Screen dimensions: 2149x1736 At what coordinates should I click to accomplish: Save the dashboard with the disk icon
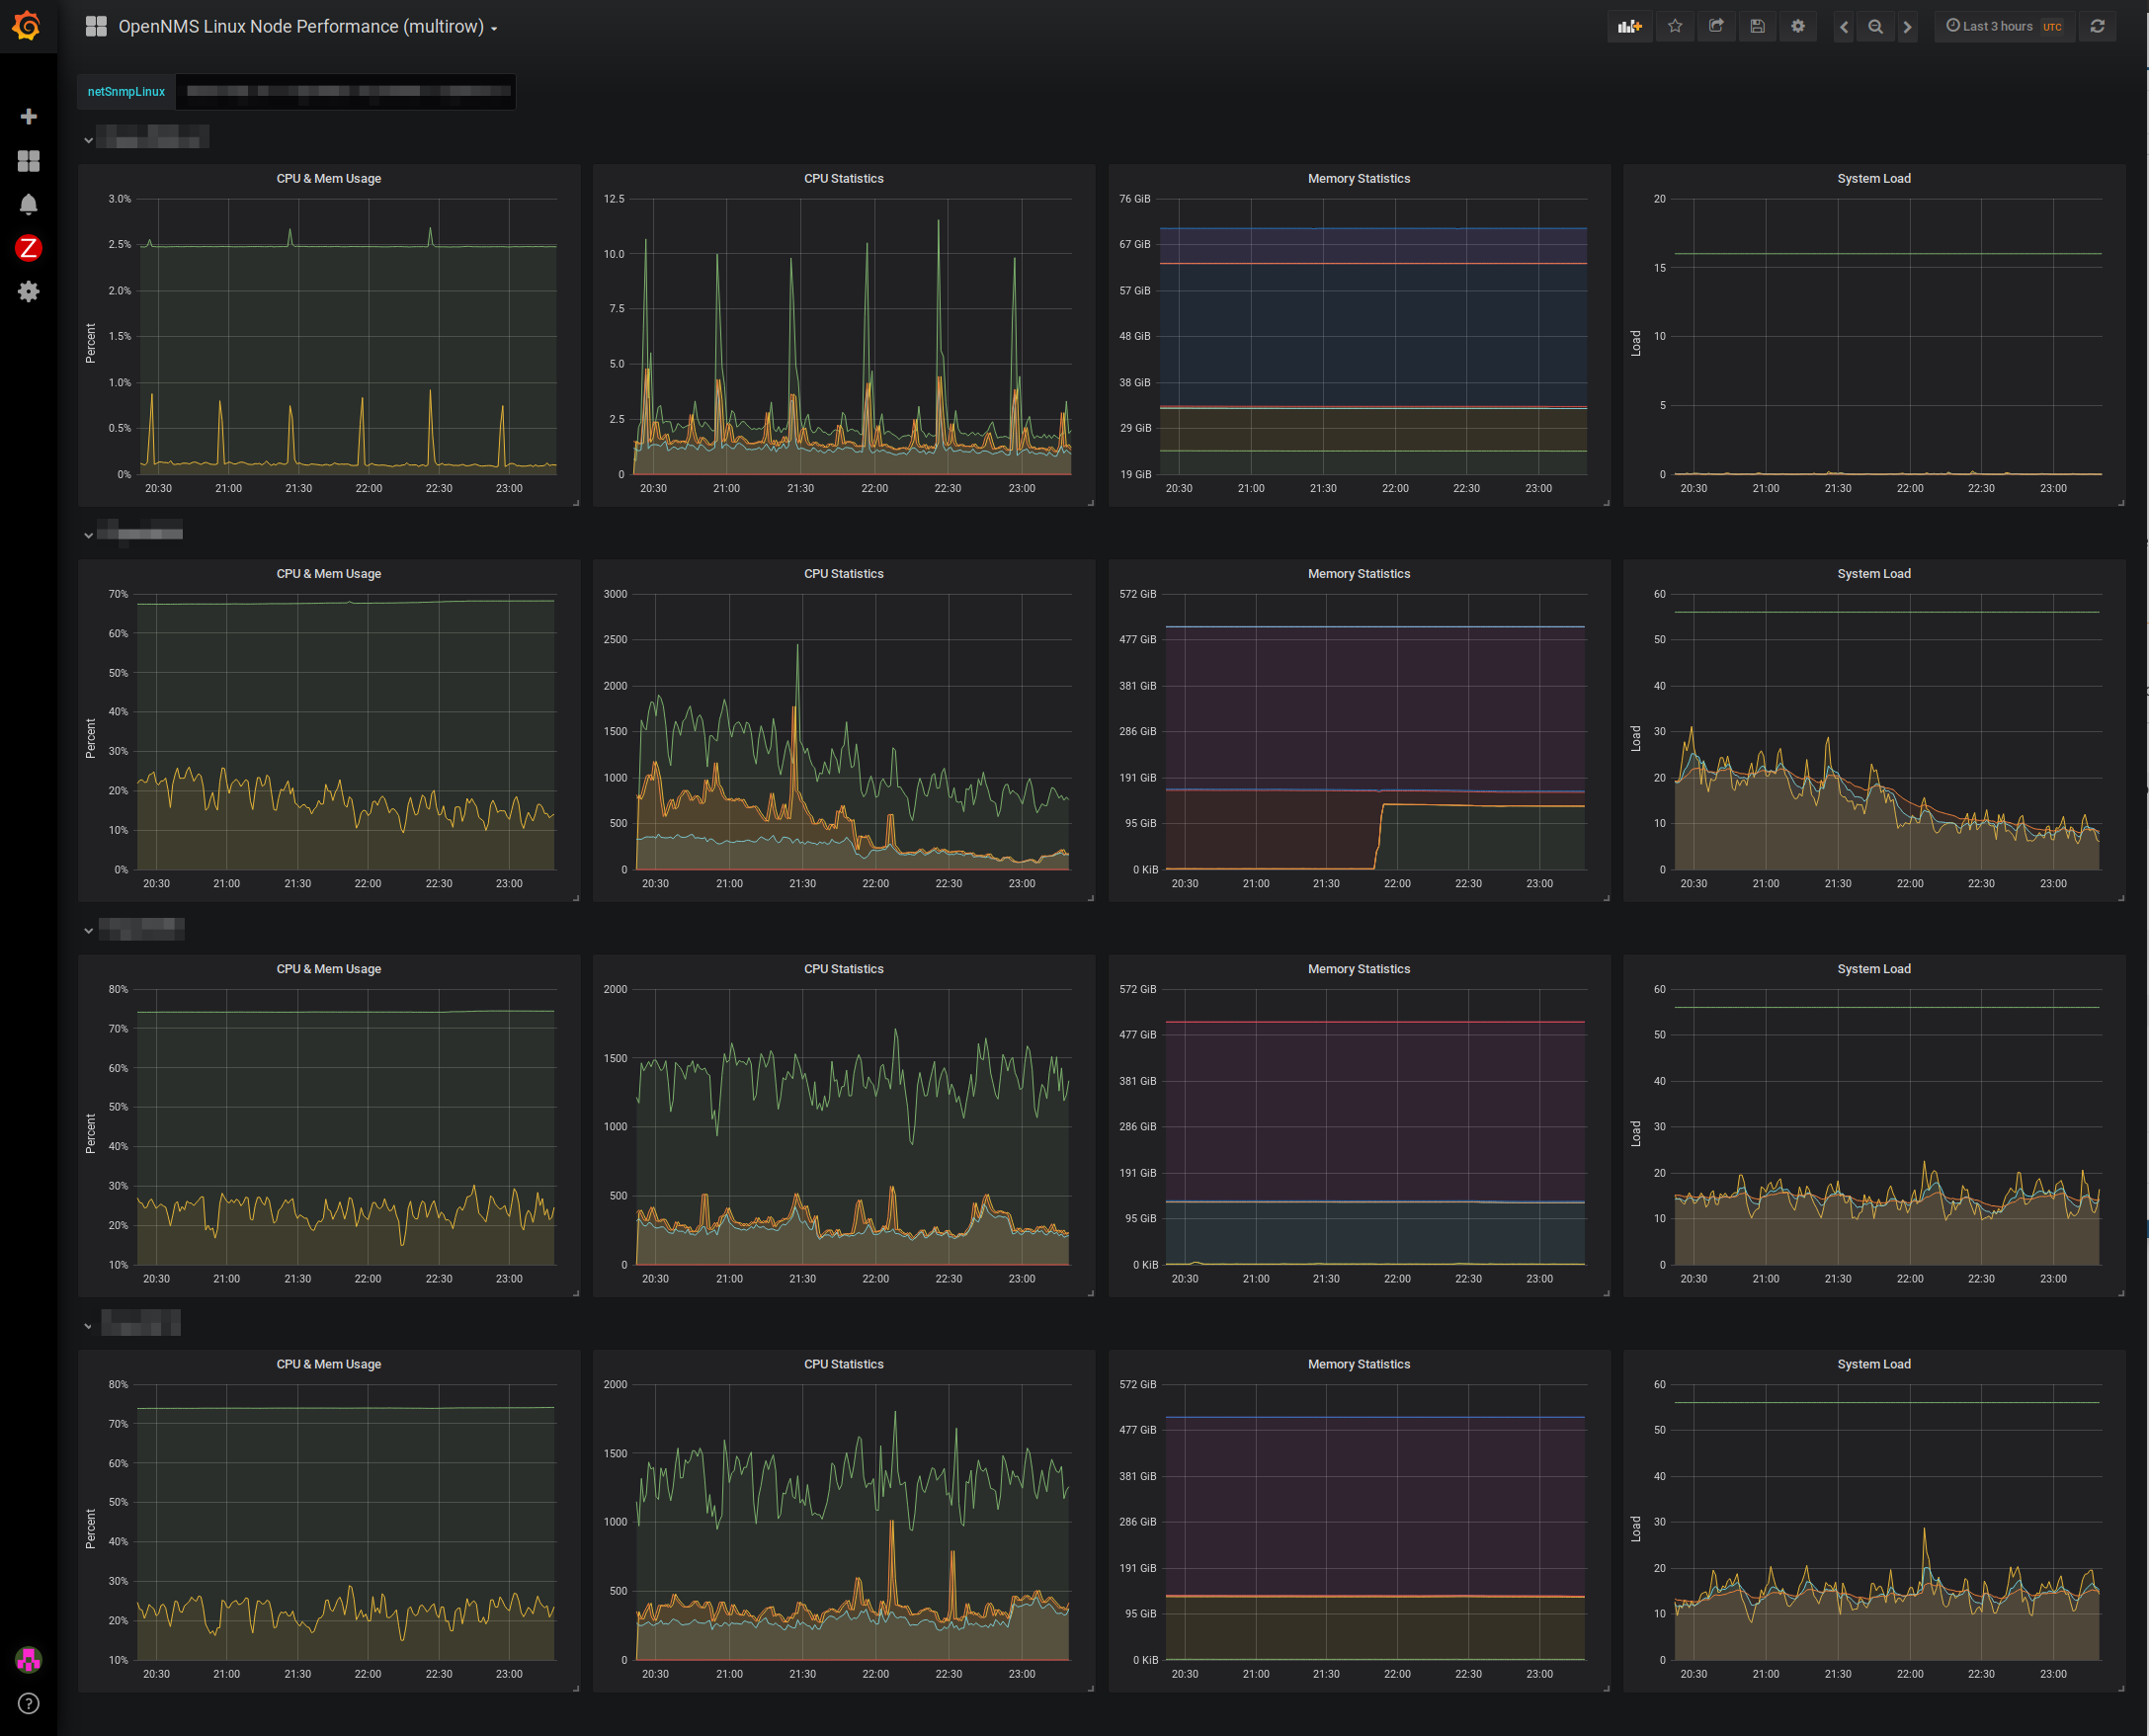click(x=1757, y=27)
